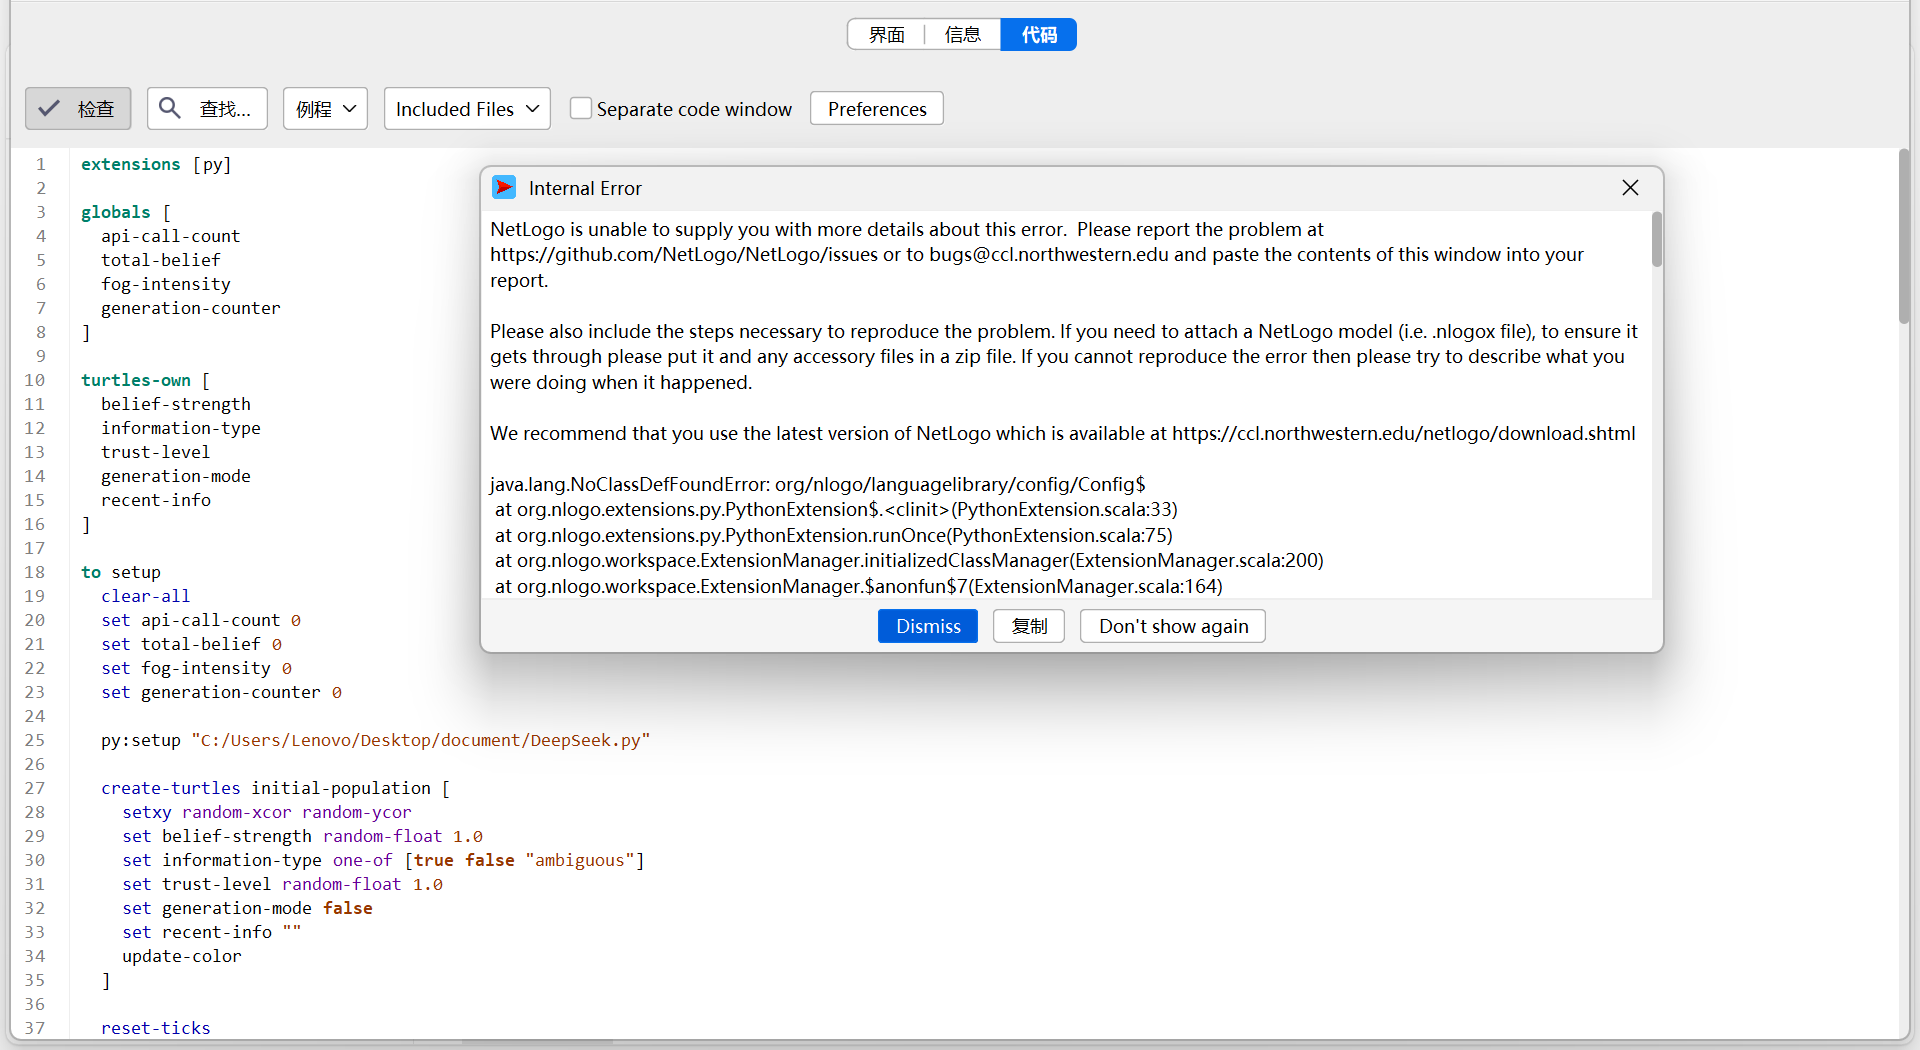Select the 代码 tab
Viewport: 1920px width, 1050px height.
1038,35
